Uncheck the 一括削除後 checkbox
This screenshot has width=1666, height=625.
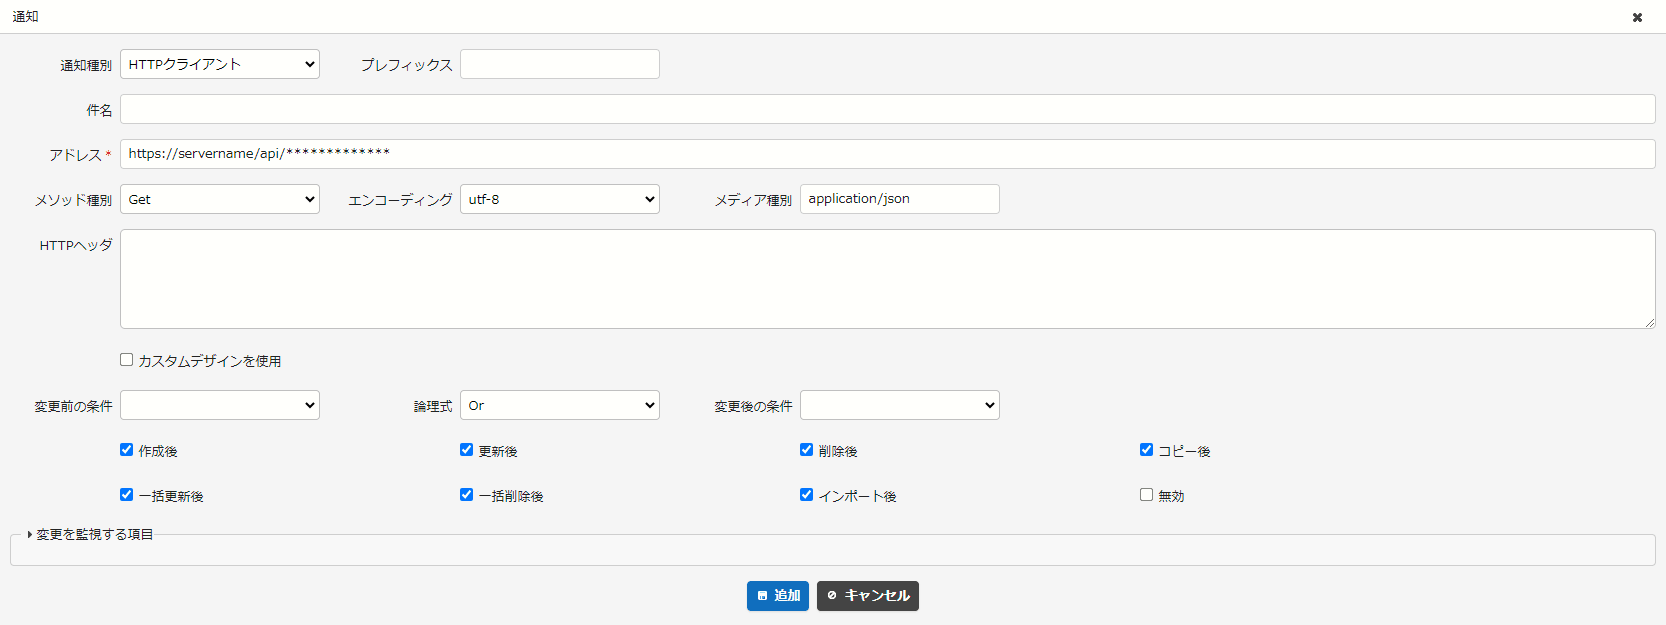coord(467,495)
